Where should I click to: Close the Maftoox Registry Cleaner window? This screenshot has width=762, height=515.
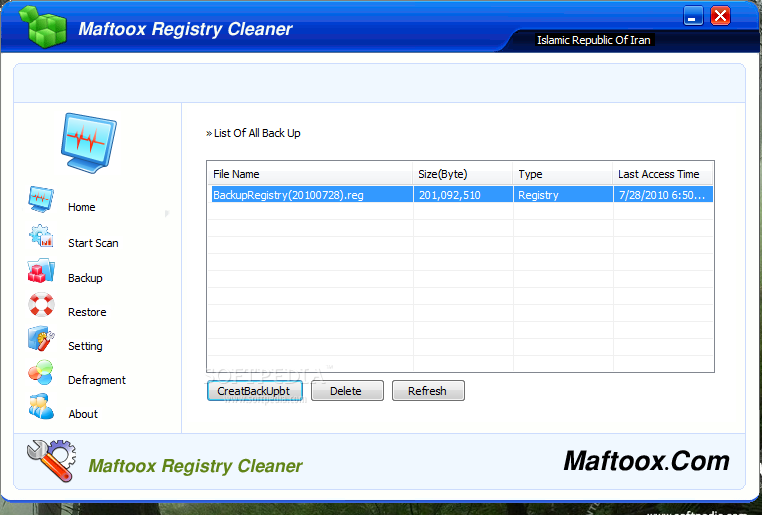pos(720,16)
